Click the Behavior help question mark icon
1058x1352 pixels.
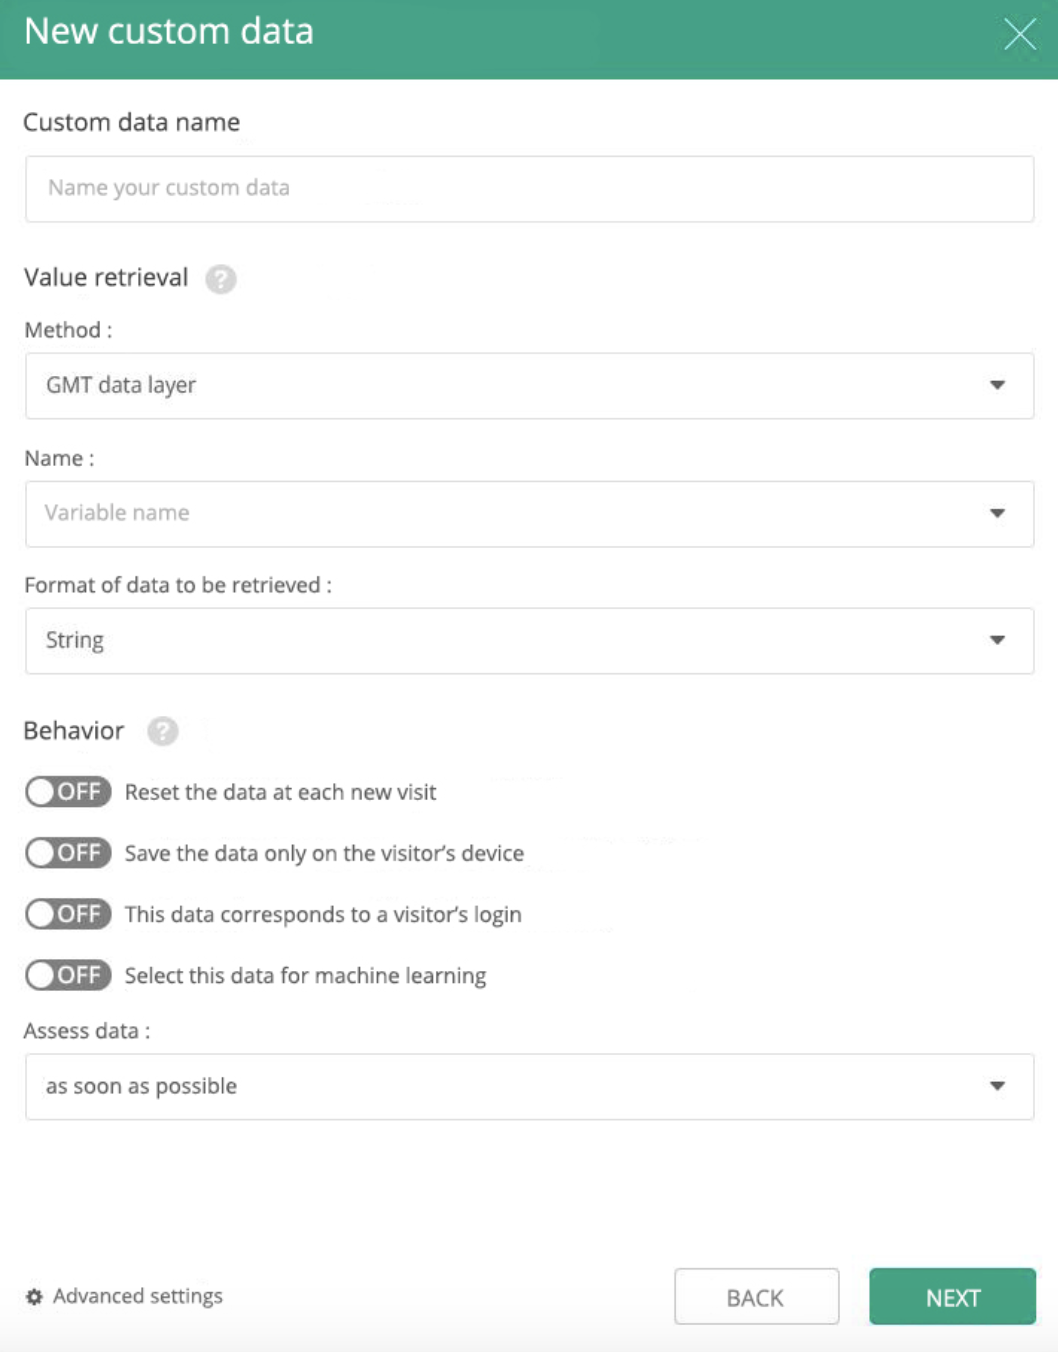pyautogui.click(x=163, y=732)
